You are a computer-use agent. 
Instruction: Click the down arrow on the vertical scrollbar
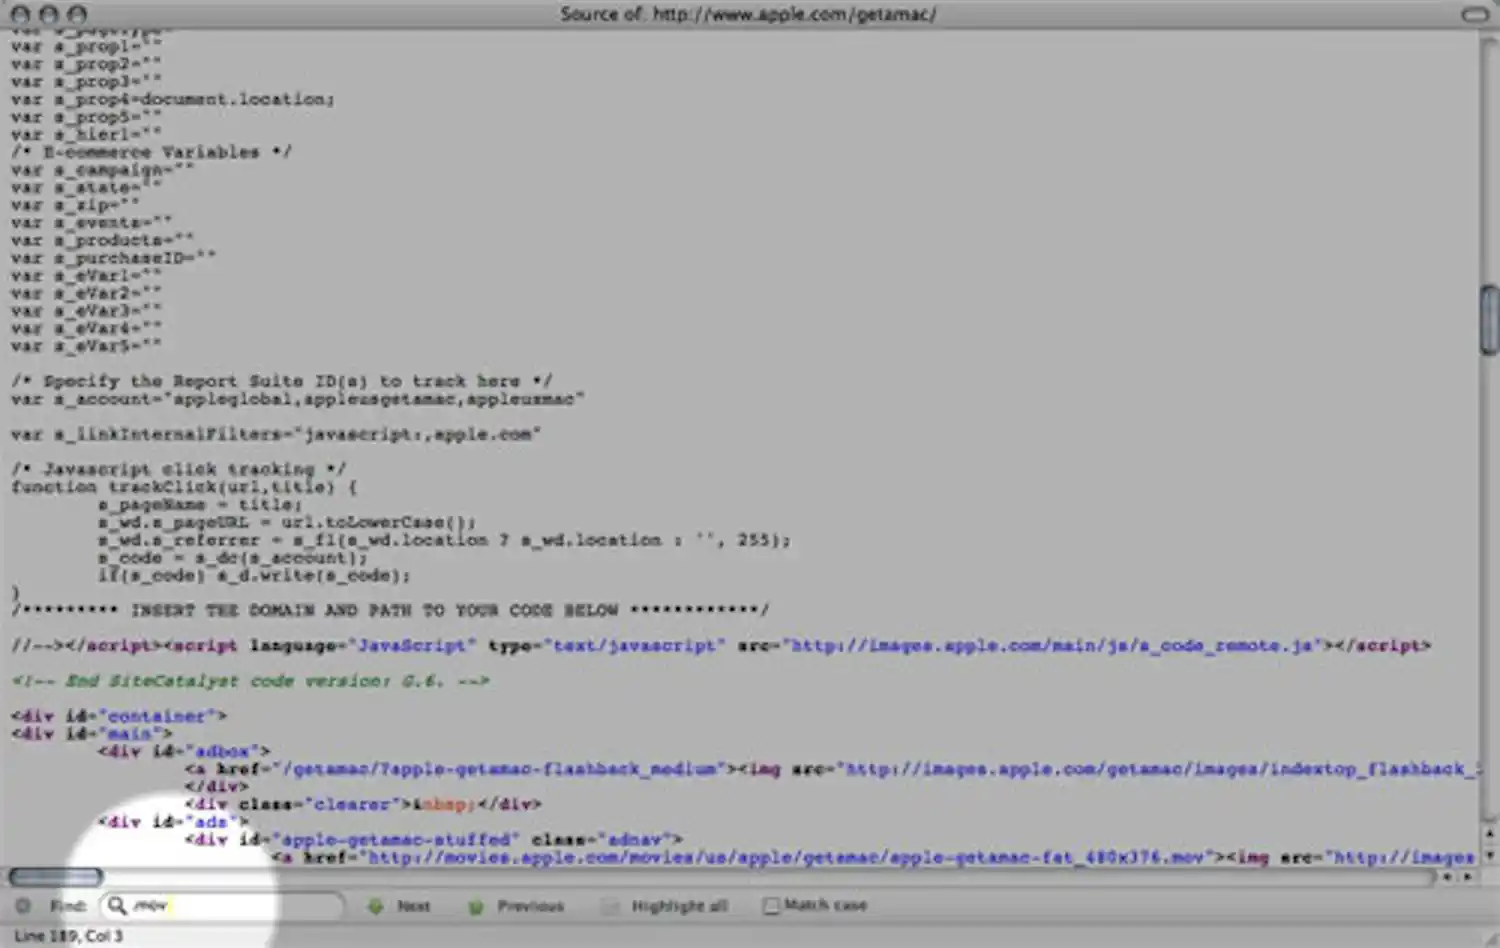1489,855
